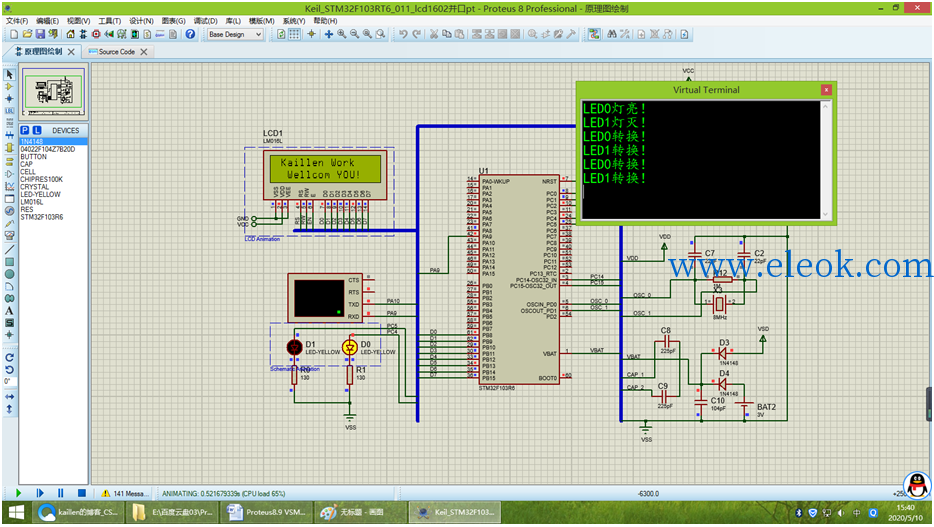Zoom out using the magnifier minus icon
Viewport: 934px width, 527px height.
point(354,35)
